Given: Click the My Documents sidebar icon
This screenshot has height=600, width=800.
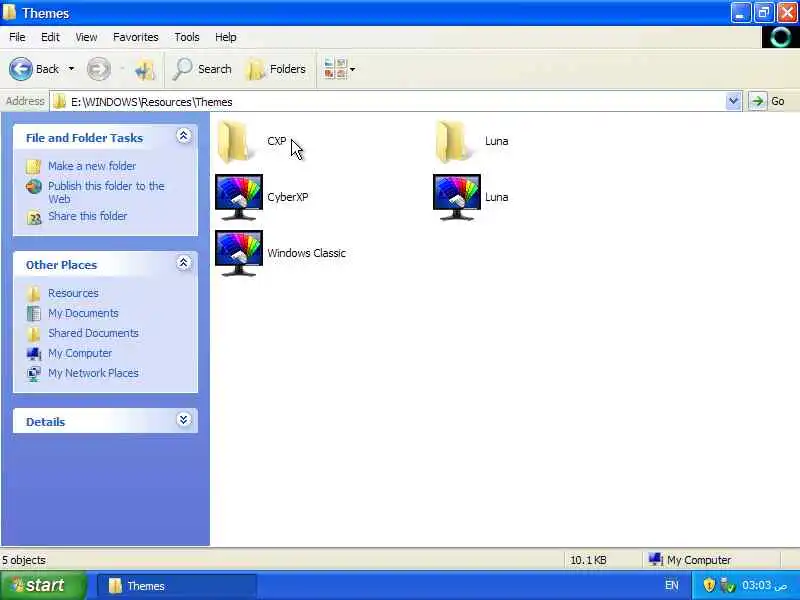Looking at the screenshot, I should [x=34, y=313].
